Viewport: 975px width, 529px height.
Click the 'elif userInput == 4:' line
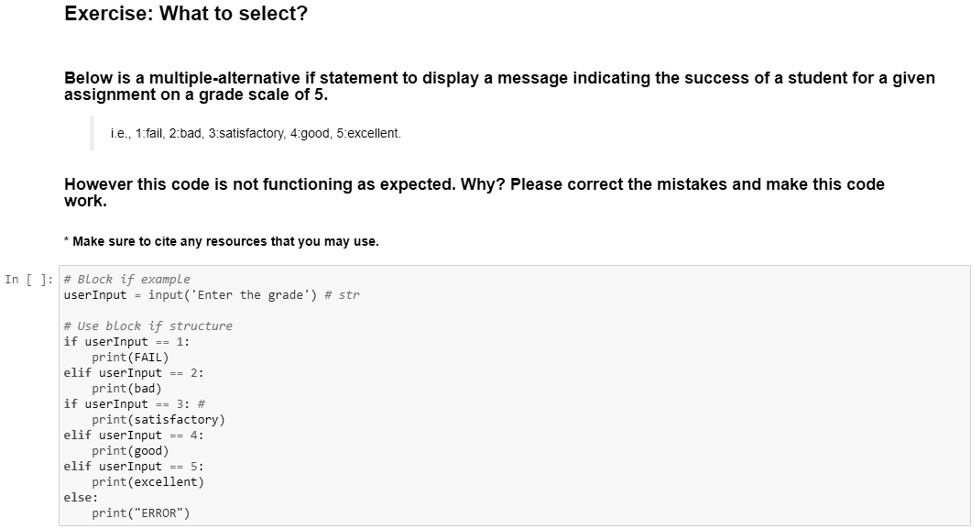click(134, 435)
